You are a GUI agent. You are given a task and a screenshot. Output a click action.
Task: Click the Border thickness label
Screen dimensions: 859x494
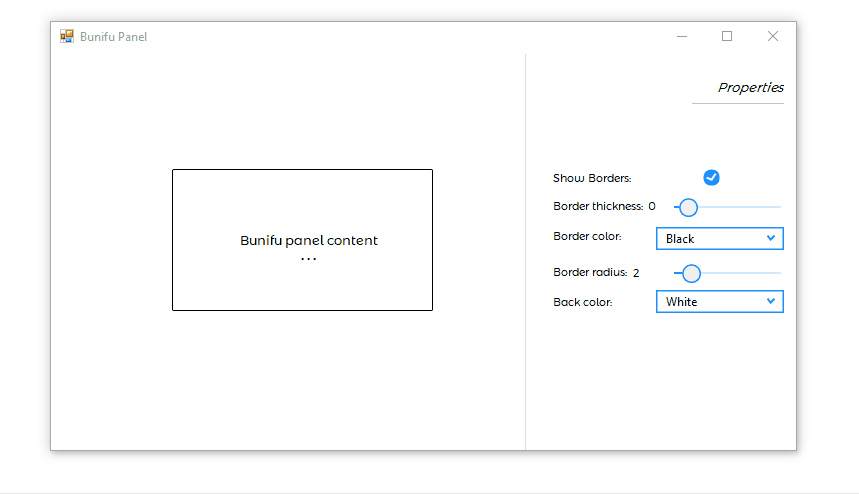pyautogui.click(x=598, y=206)
